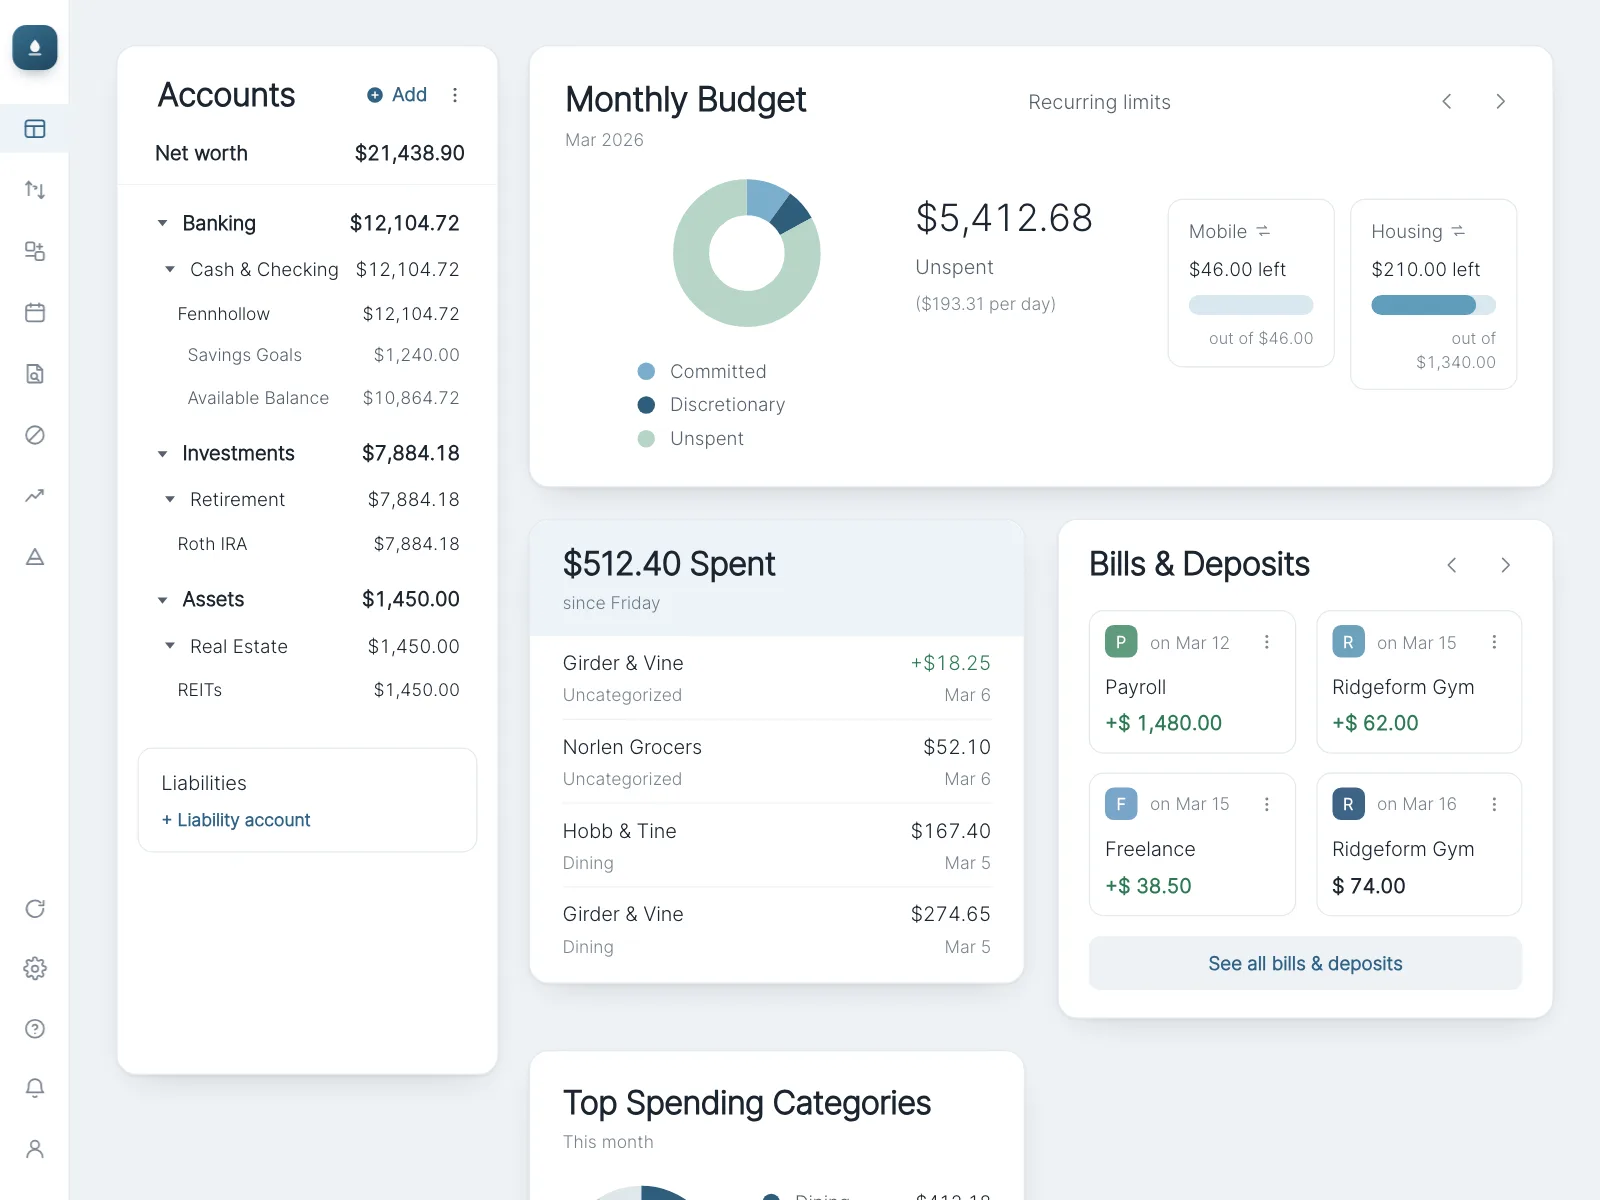Open the dashboard layout icon in the sidebar

[x=35, y=129]
